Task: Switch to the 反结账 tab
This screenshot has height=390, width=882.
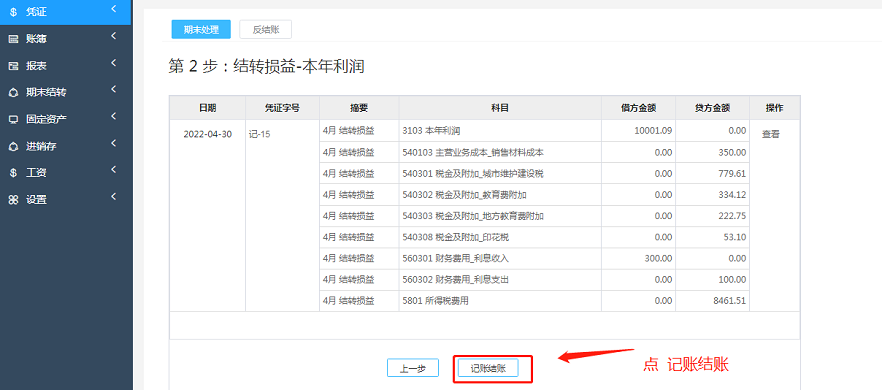Action: pyautogui.click(x=266, y=30)
